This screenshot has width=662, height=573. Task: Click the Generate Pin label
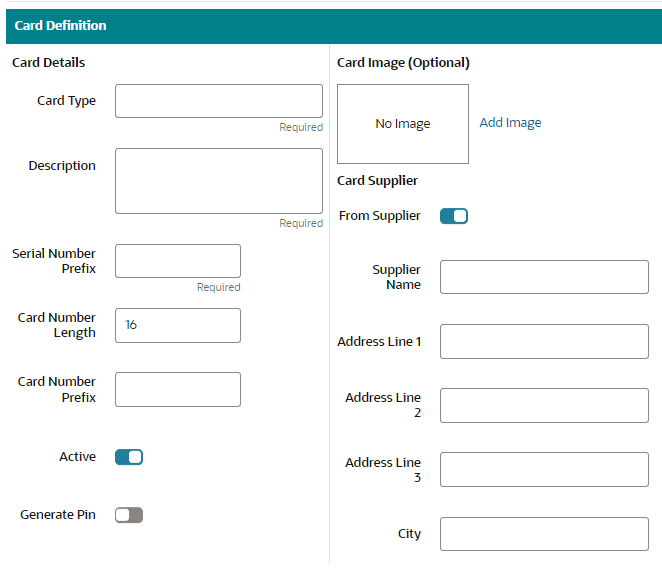pos(58,515)
